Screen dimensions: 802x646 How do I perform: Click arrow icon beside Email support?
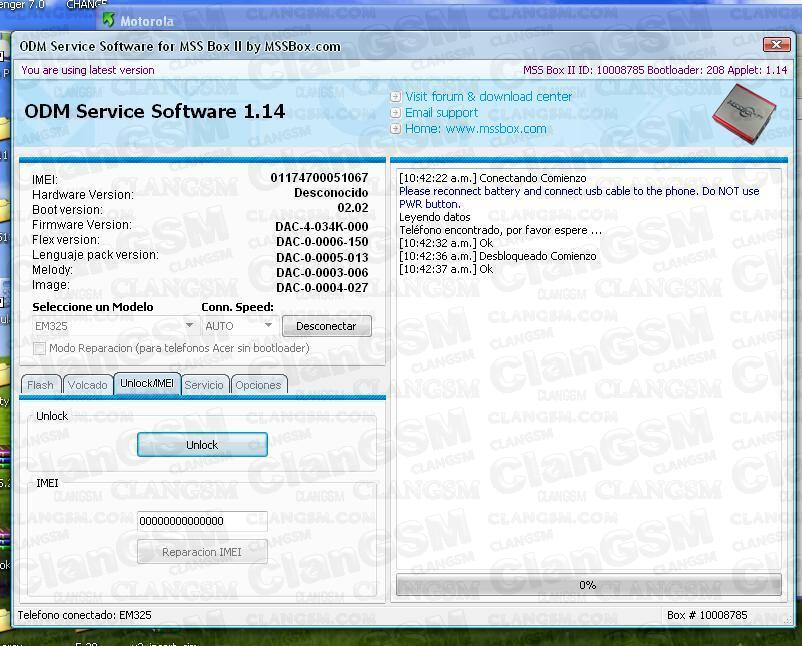[x=395, y=113]
